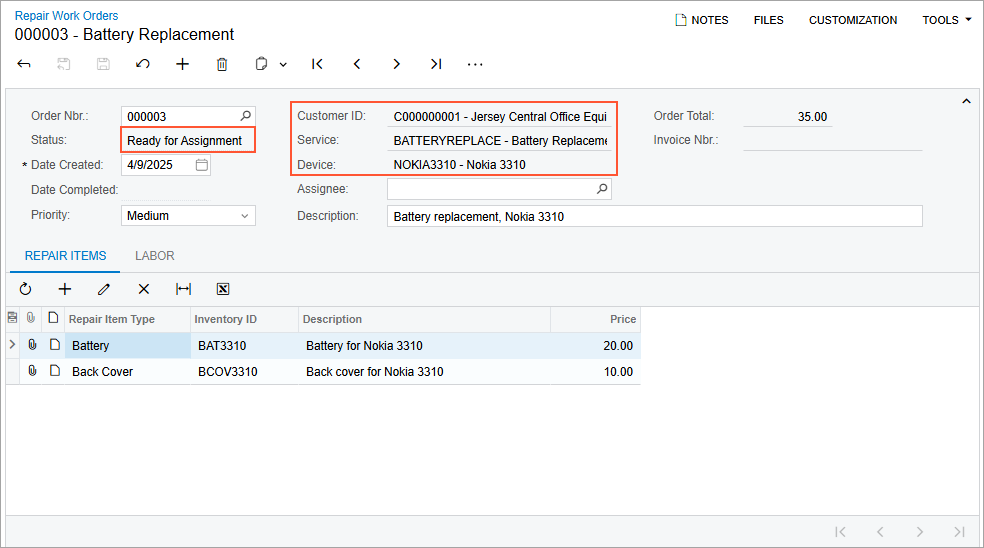Delete selected row in repair items grid

pos(143,289)
